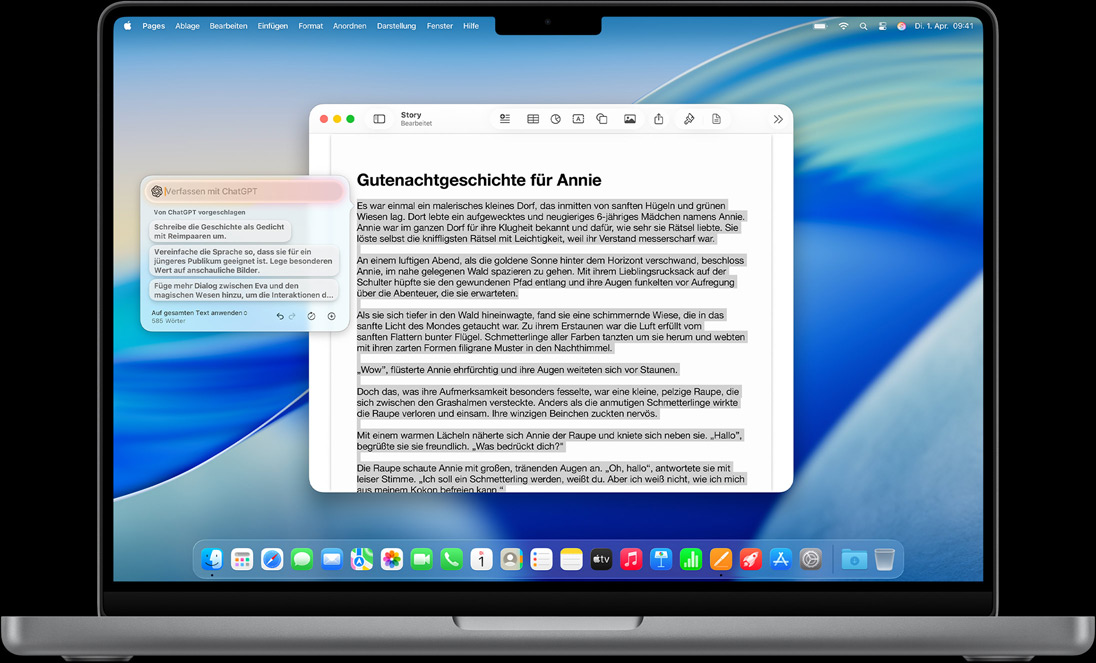Toggle the page thumbnails sidebar icon
1096x663 pixels.
[x=379, y=118]
